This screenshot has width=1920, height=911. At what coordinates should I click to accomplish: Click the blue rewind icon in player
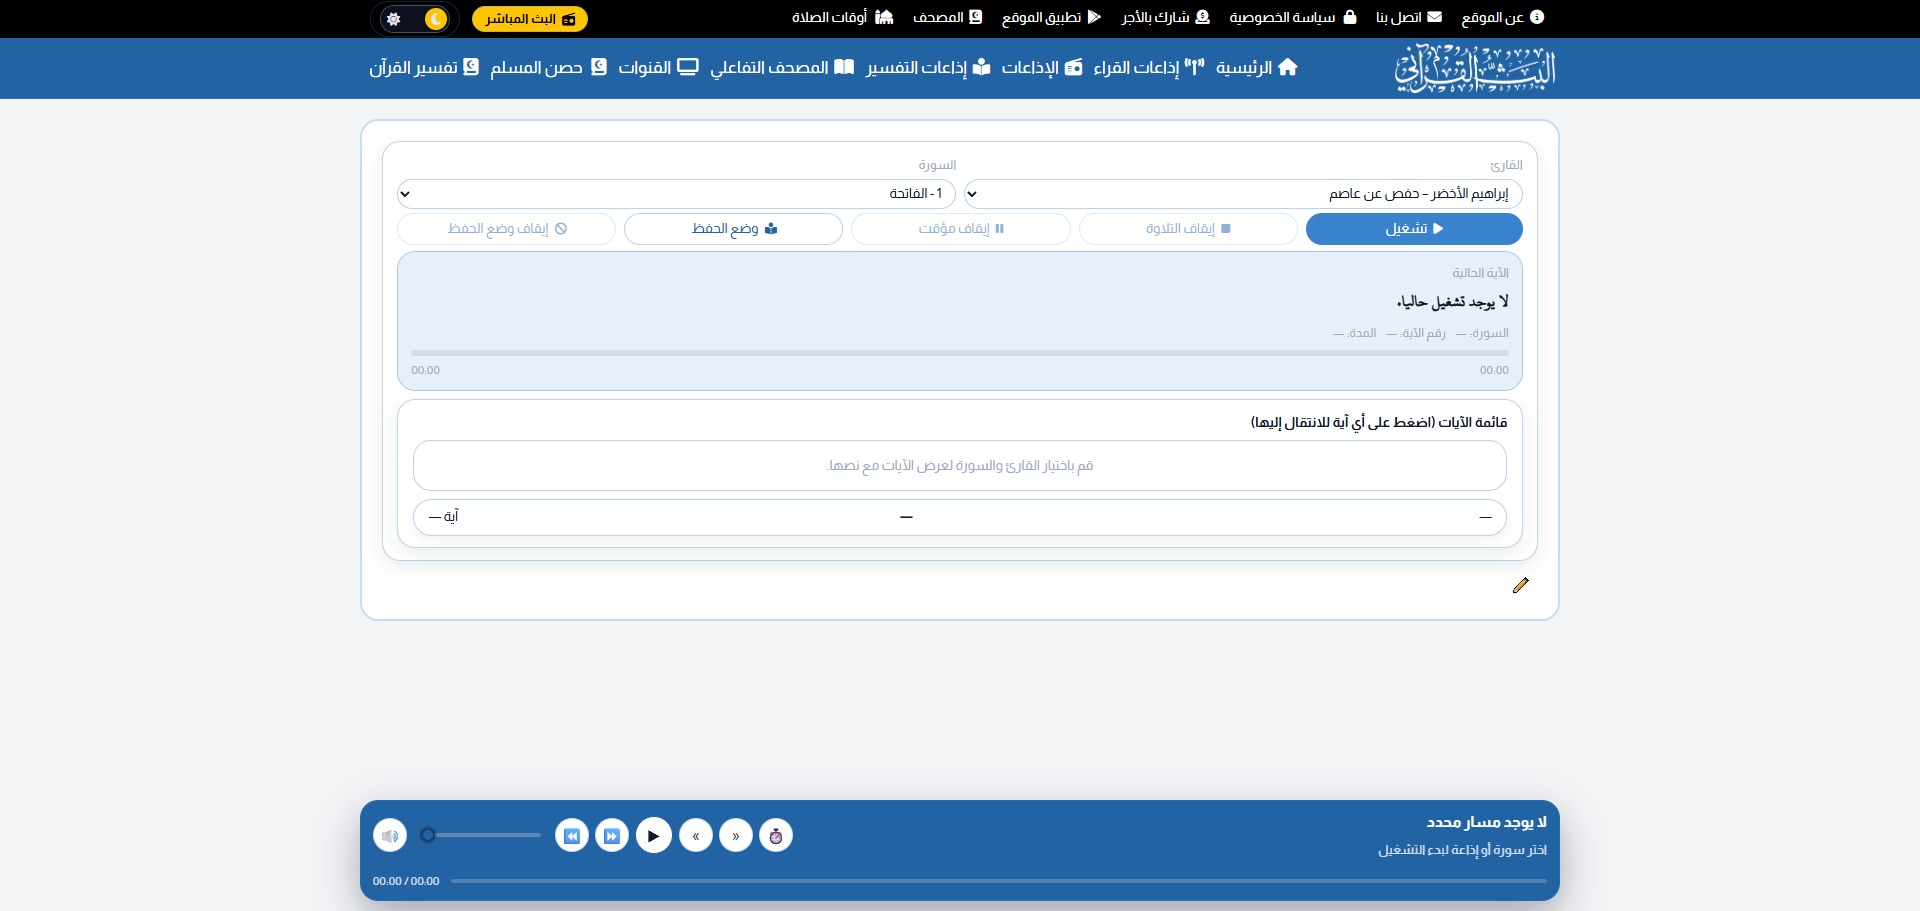click(x=572, y=836)
